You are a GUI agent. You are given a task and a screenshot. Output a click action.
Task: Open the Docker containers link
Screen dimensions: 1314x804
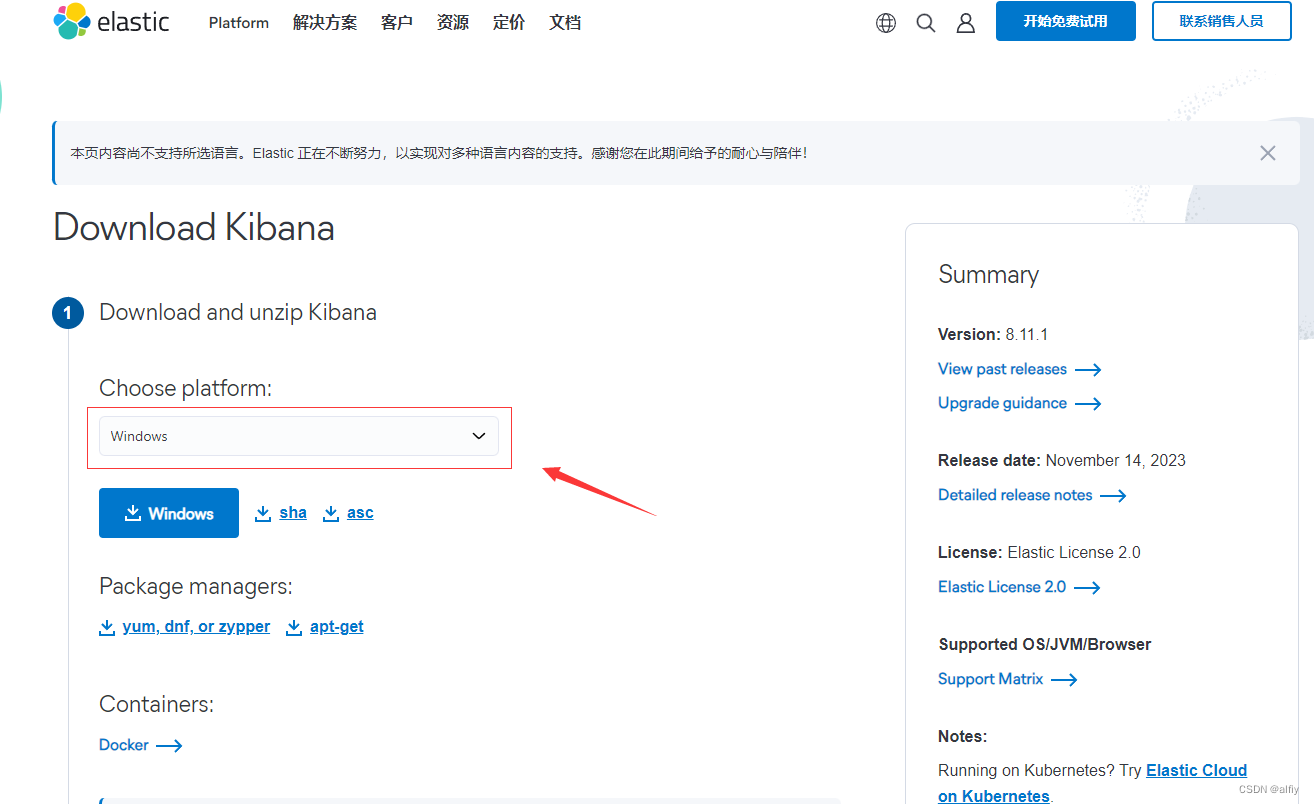[x=124, y=745]
